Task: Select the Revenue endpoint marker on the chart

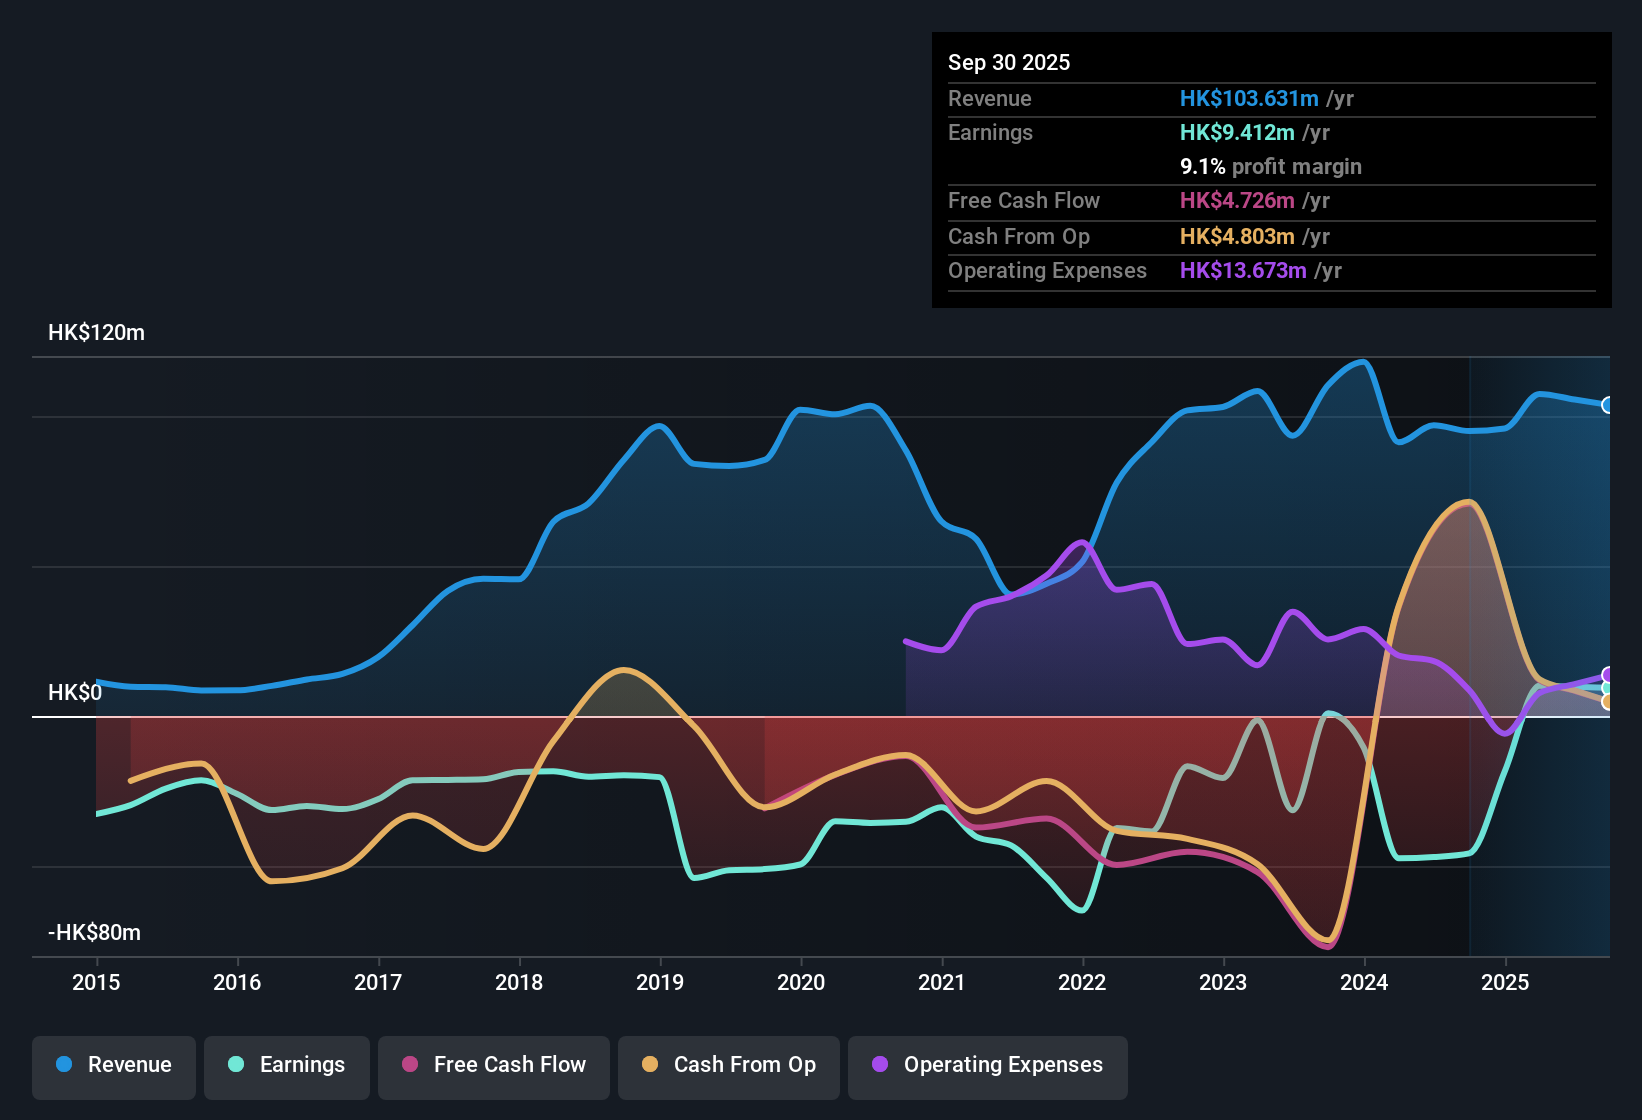Action: pyautogui.click(x=1608, y=403)
